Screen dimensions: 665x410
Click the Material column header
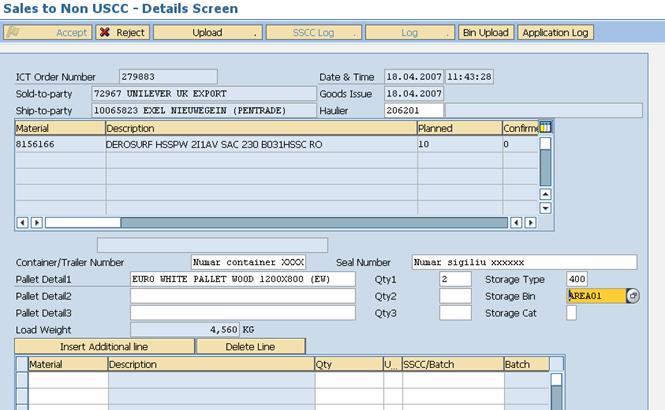[x=59, y=128]
